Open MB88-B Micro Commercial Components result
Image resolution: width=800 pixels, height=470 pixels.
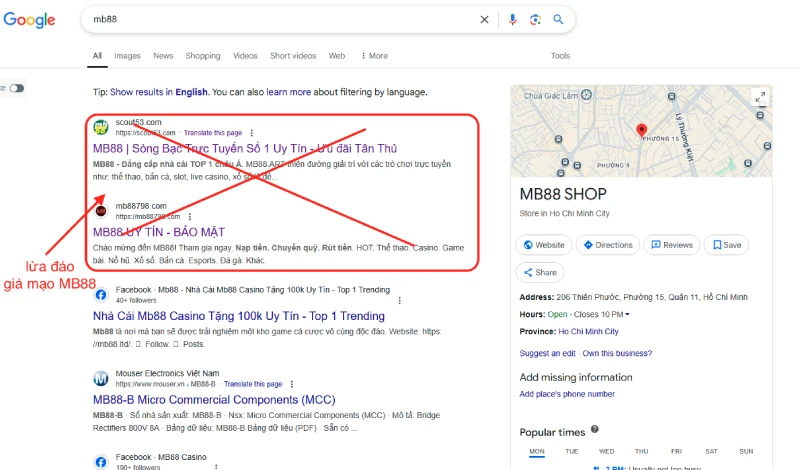pyautogui.click(x=214, y=400)
